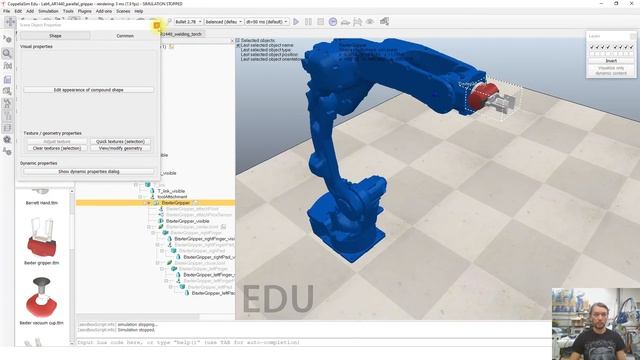The width and height of the screenshot is (640, 360).
Task: Close the Scene Object Properties dialog
Action: pyautogui.click(x=156, y=25)
